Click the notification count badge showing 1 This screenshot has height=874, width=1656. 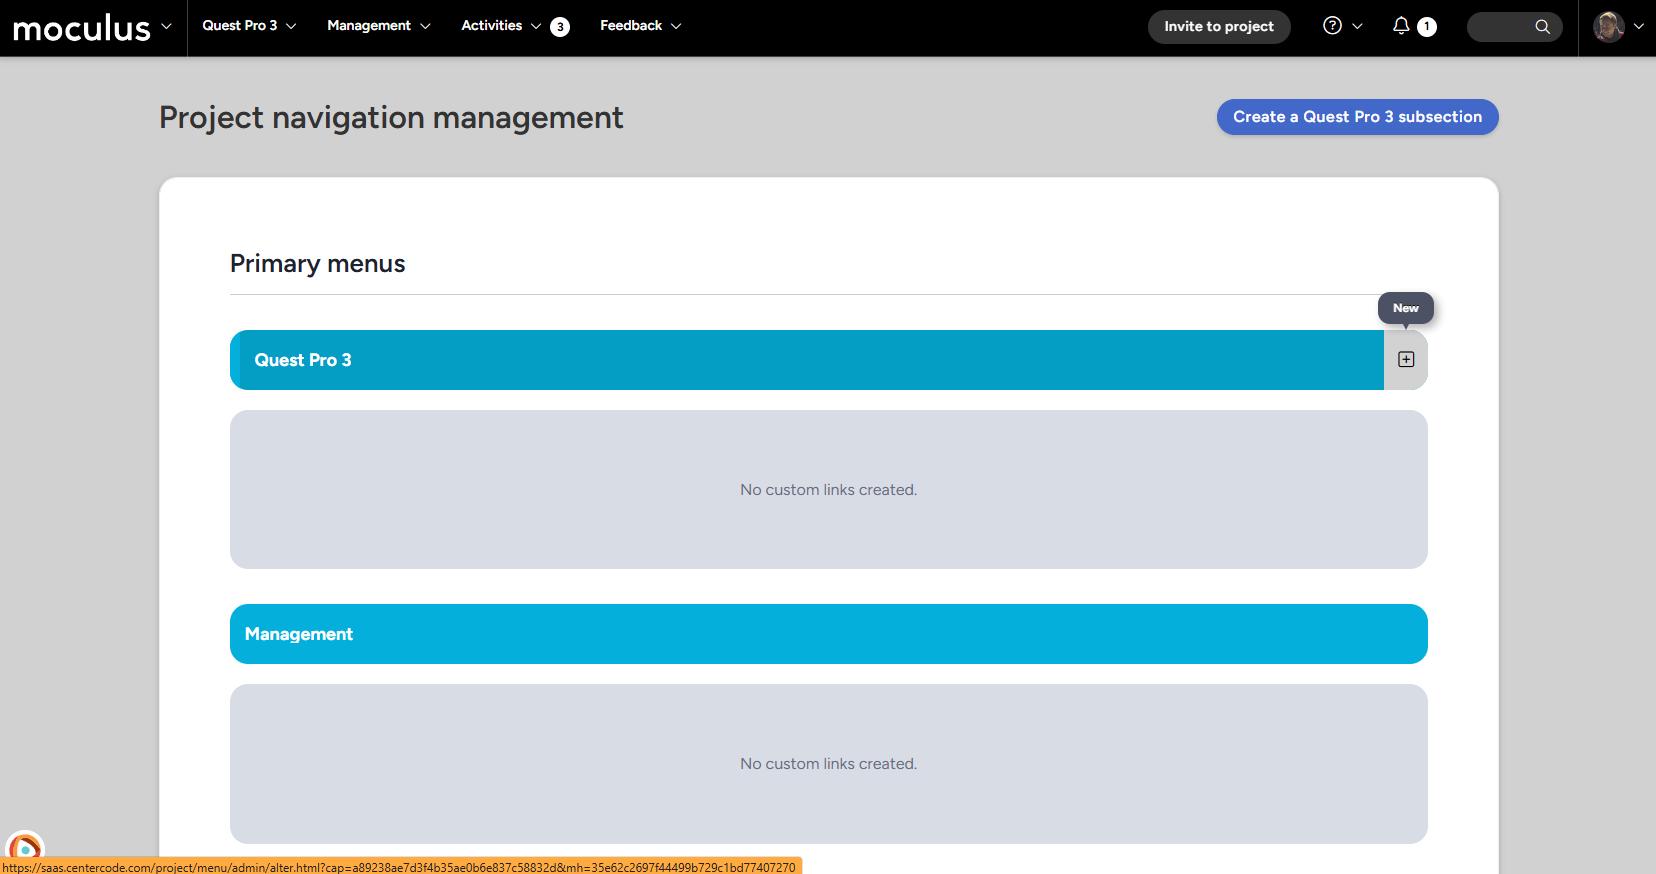click(x=1427, y=27)
